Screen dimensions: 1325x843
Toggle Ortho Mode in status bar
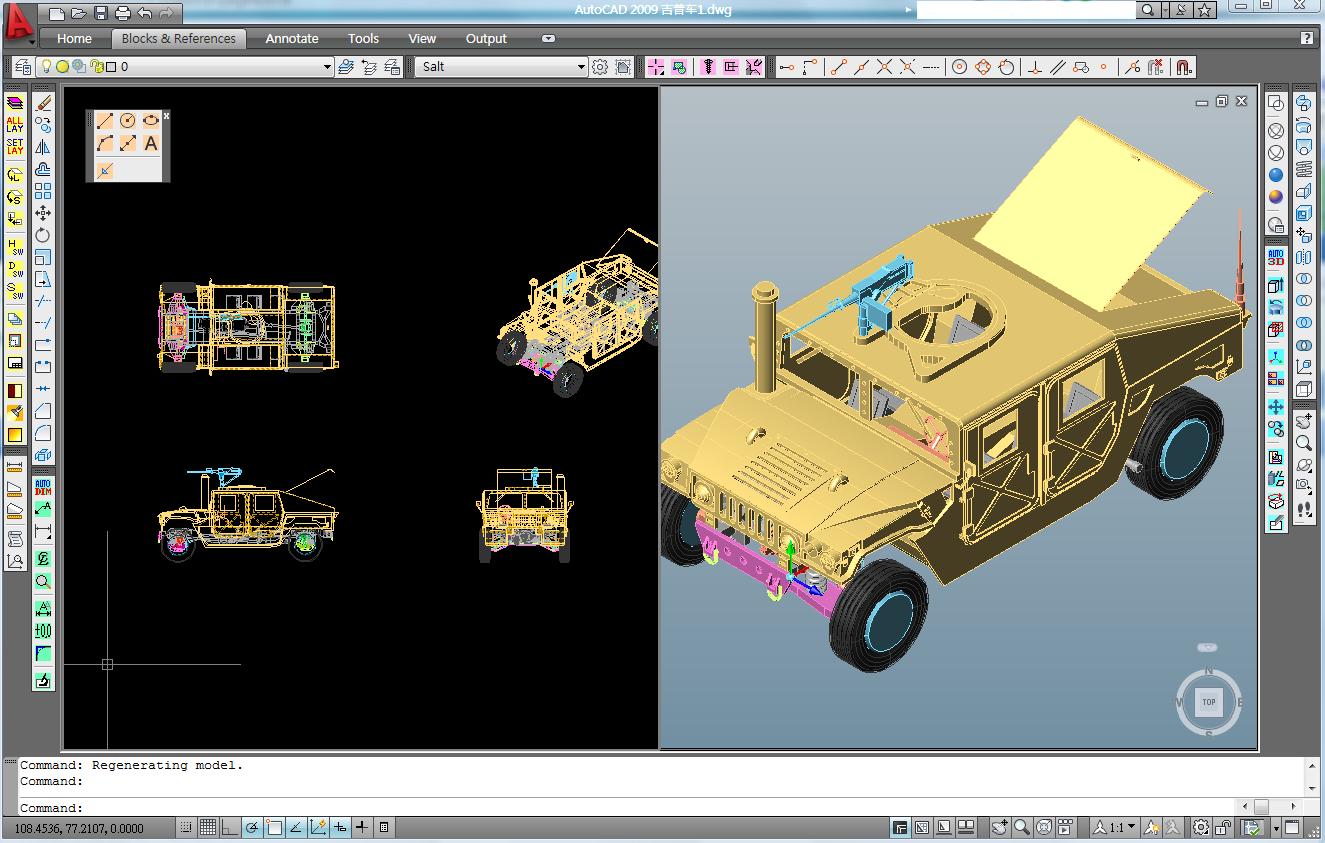click(230, 827)
